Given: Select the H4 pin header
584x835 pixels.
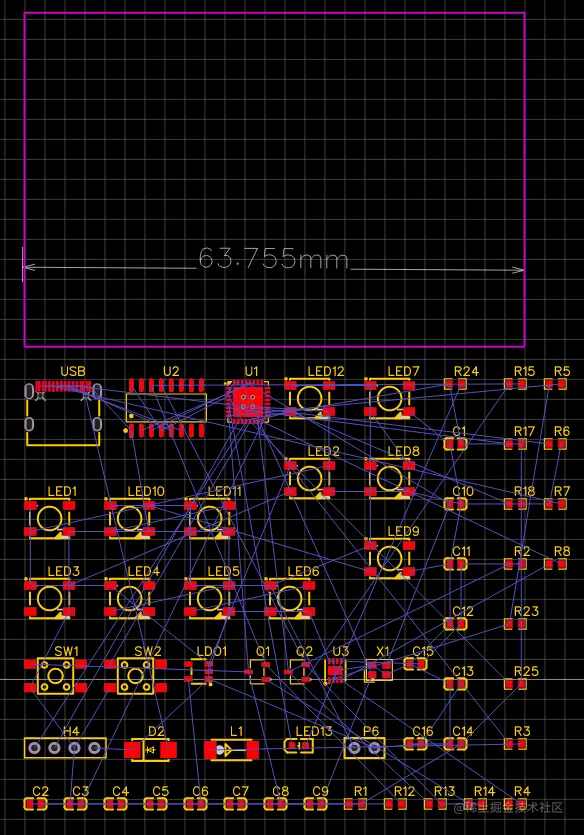Looking at the screenshot, I should [x=65, y=748].
